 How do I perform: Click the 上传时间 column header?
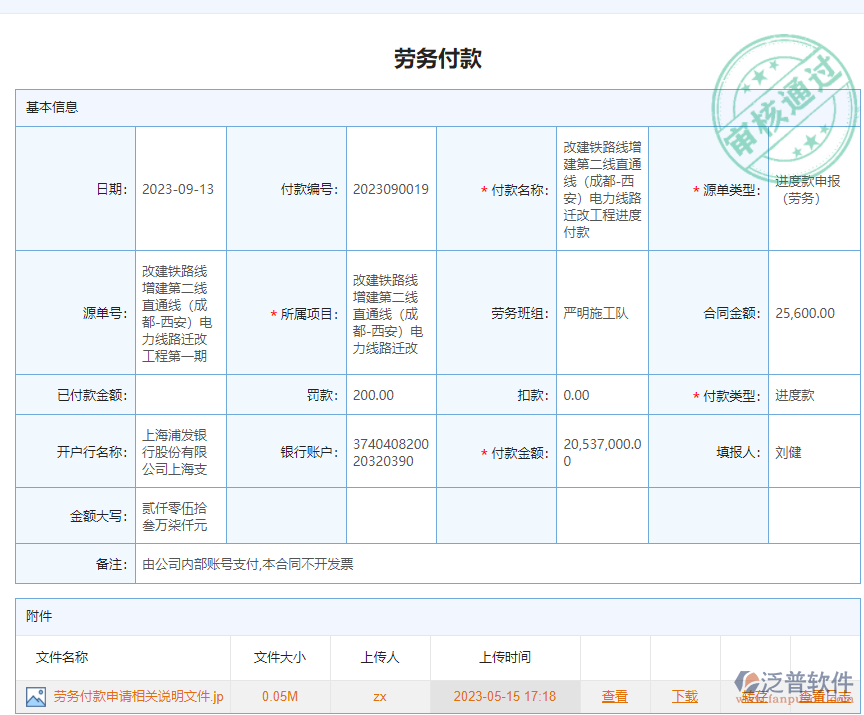coord(506,658)
